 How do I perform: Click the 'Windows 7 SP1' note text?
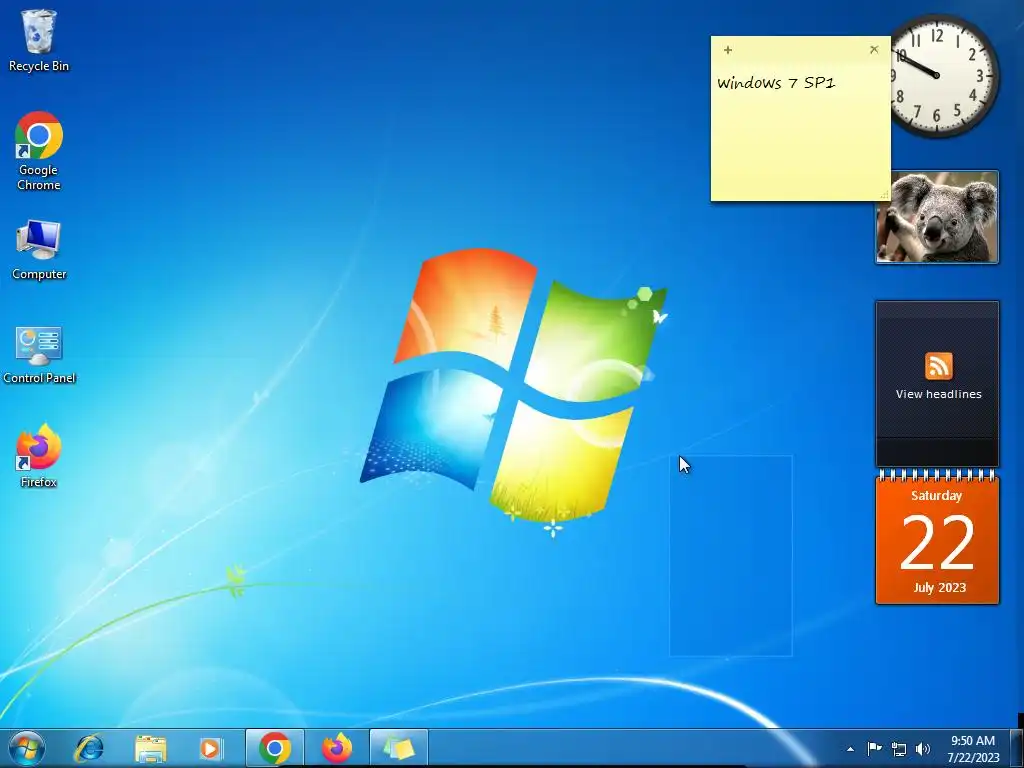(x=776, y=83)
